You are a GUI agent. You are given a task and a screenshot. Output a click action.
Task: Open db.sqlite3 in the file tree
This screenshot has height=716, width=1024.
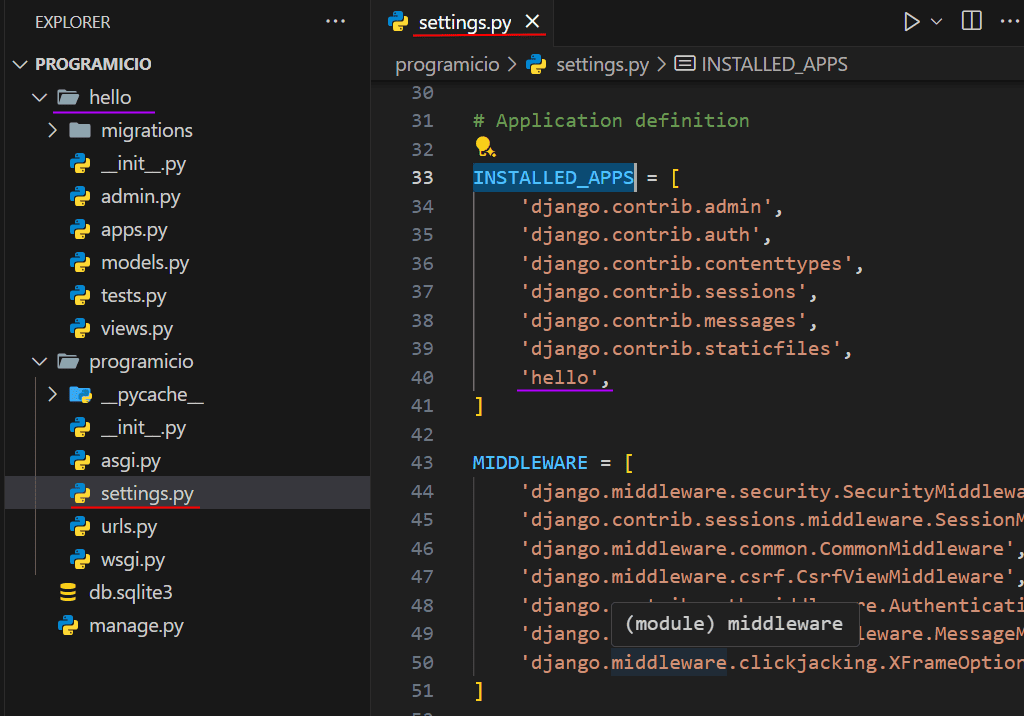click(131, 592)
